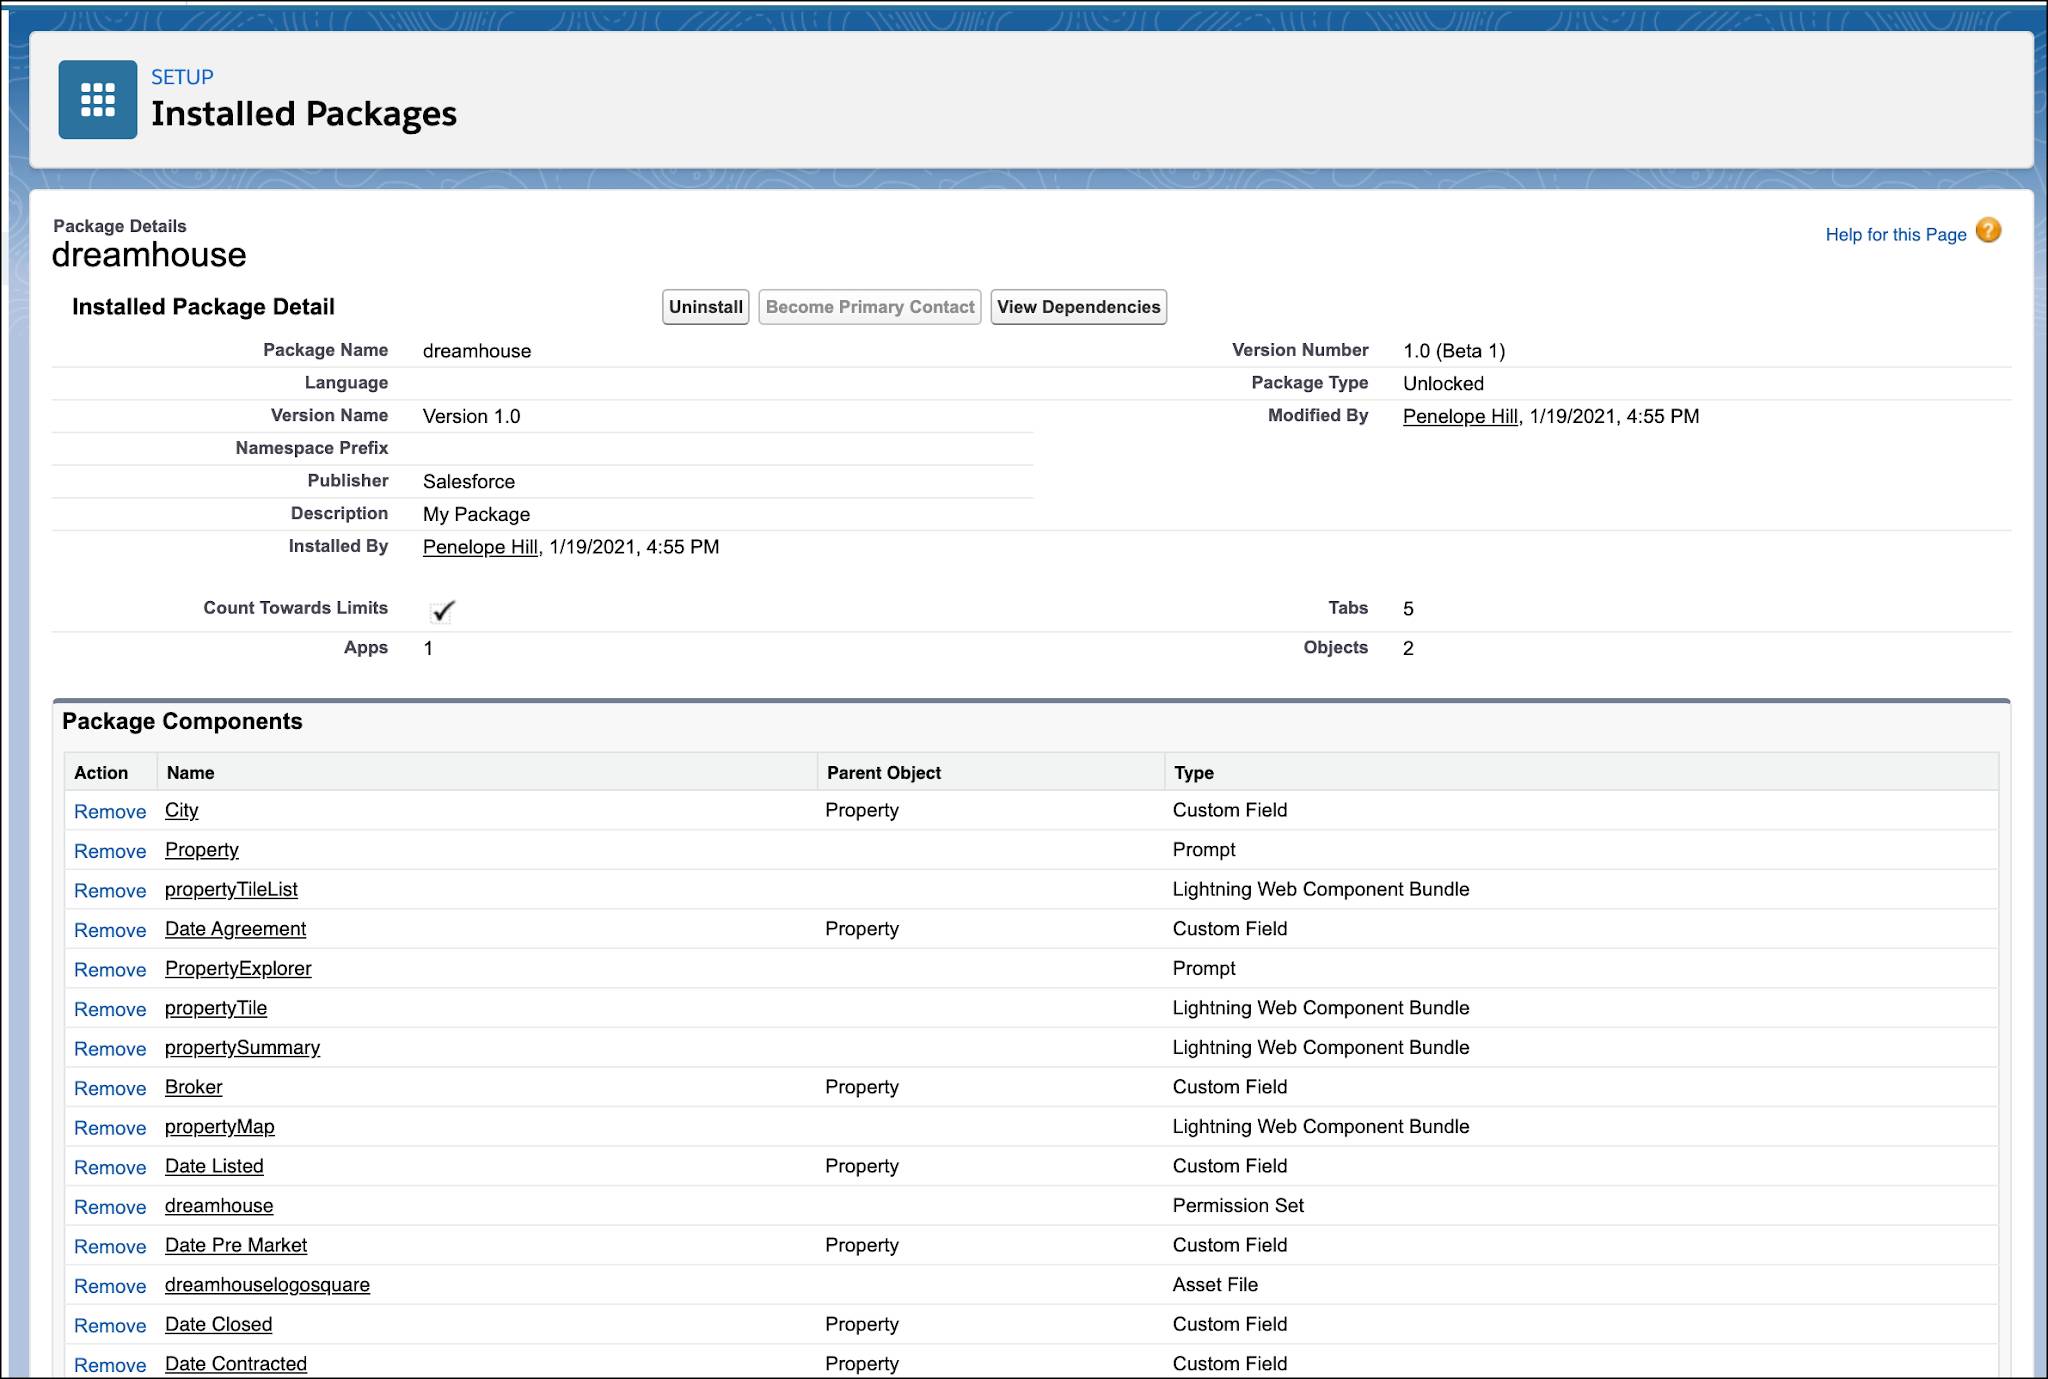The image size is (2048, 1379).
Task: Remove the propertySummary component
Action: point(110,1049)
